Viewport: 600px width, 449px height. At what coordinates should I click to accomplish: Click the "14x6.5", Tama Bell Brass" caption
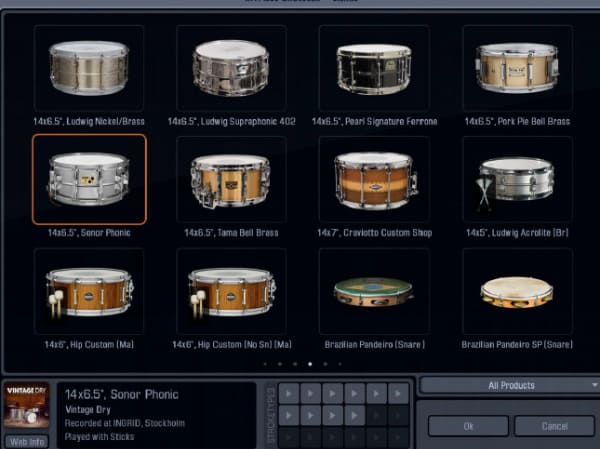[x=231, y=233]
